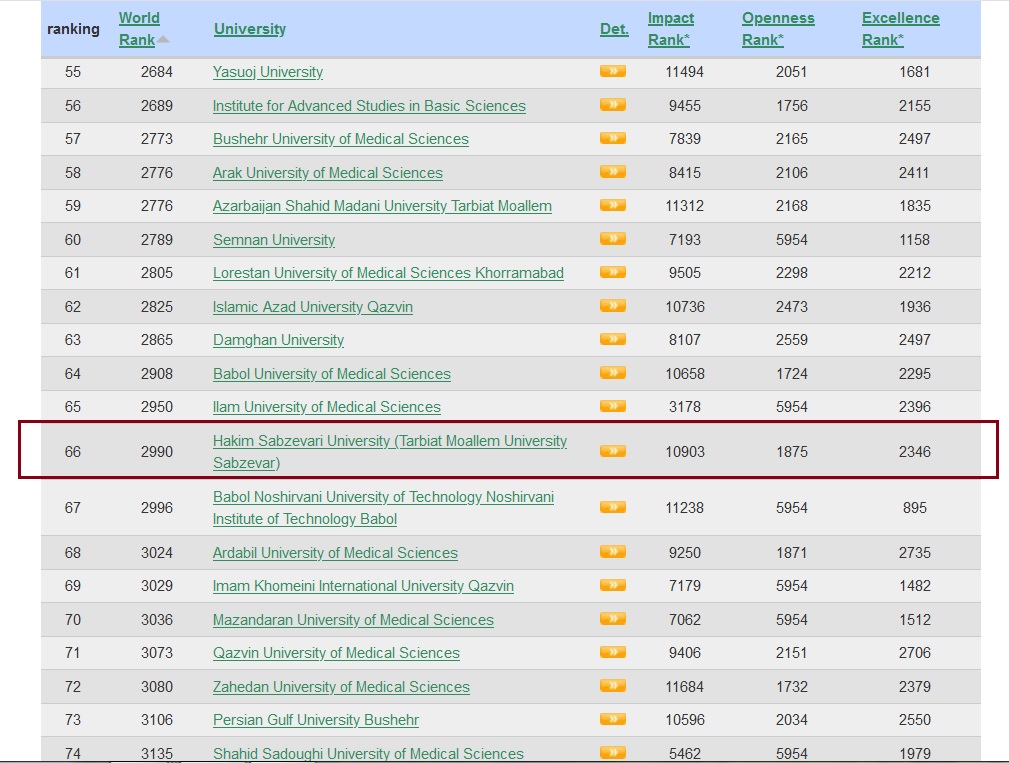Click details arrow for Bushehr University of Medical Sciences
Screen dimensions: 1009x763
613,138
